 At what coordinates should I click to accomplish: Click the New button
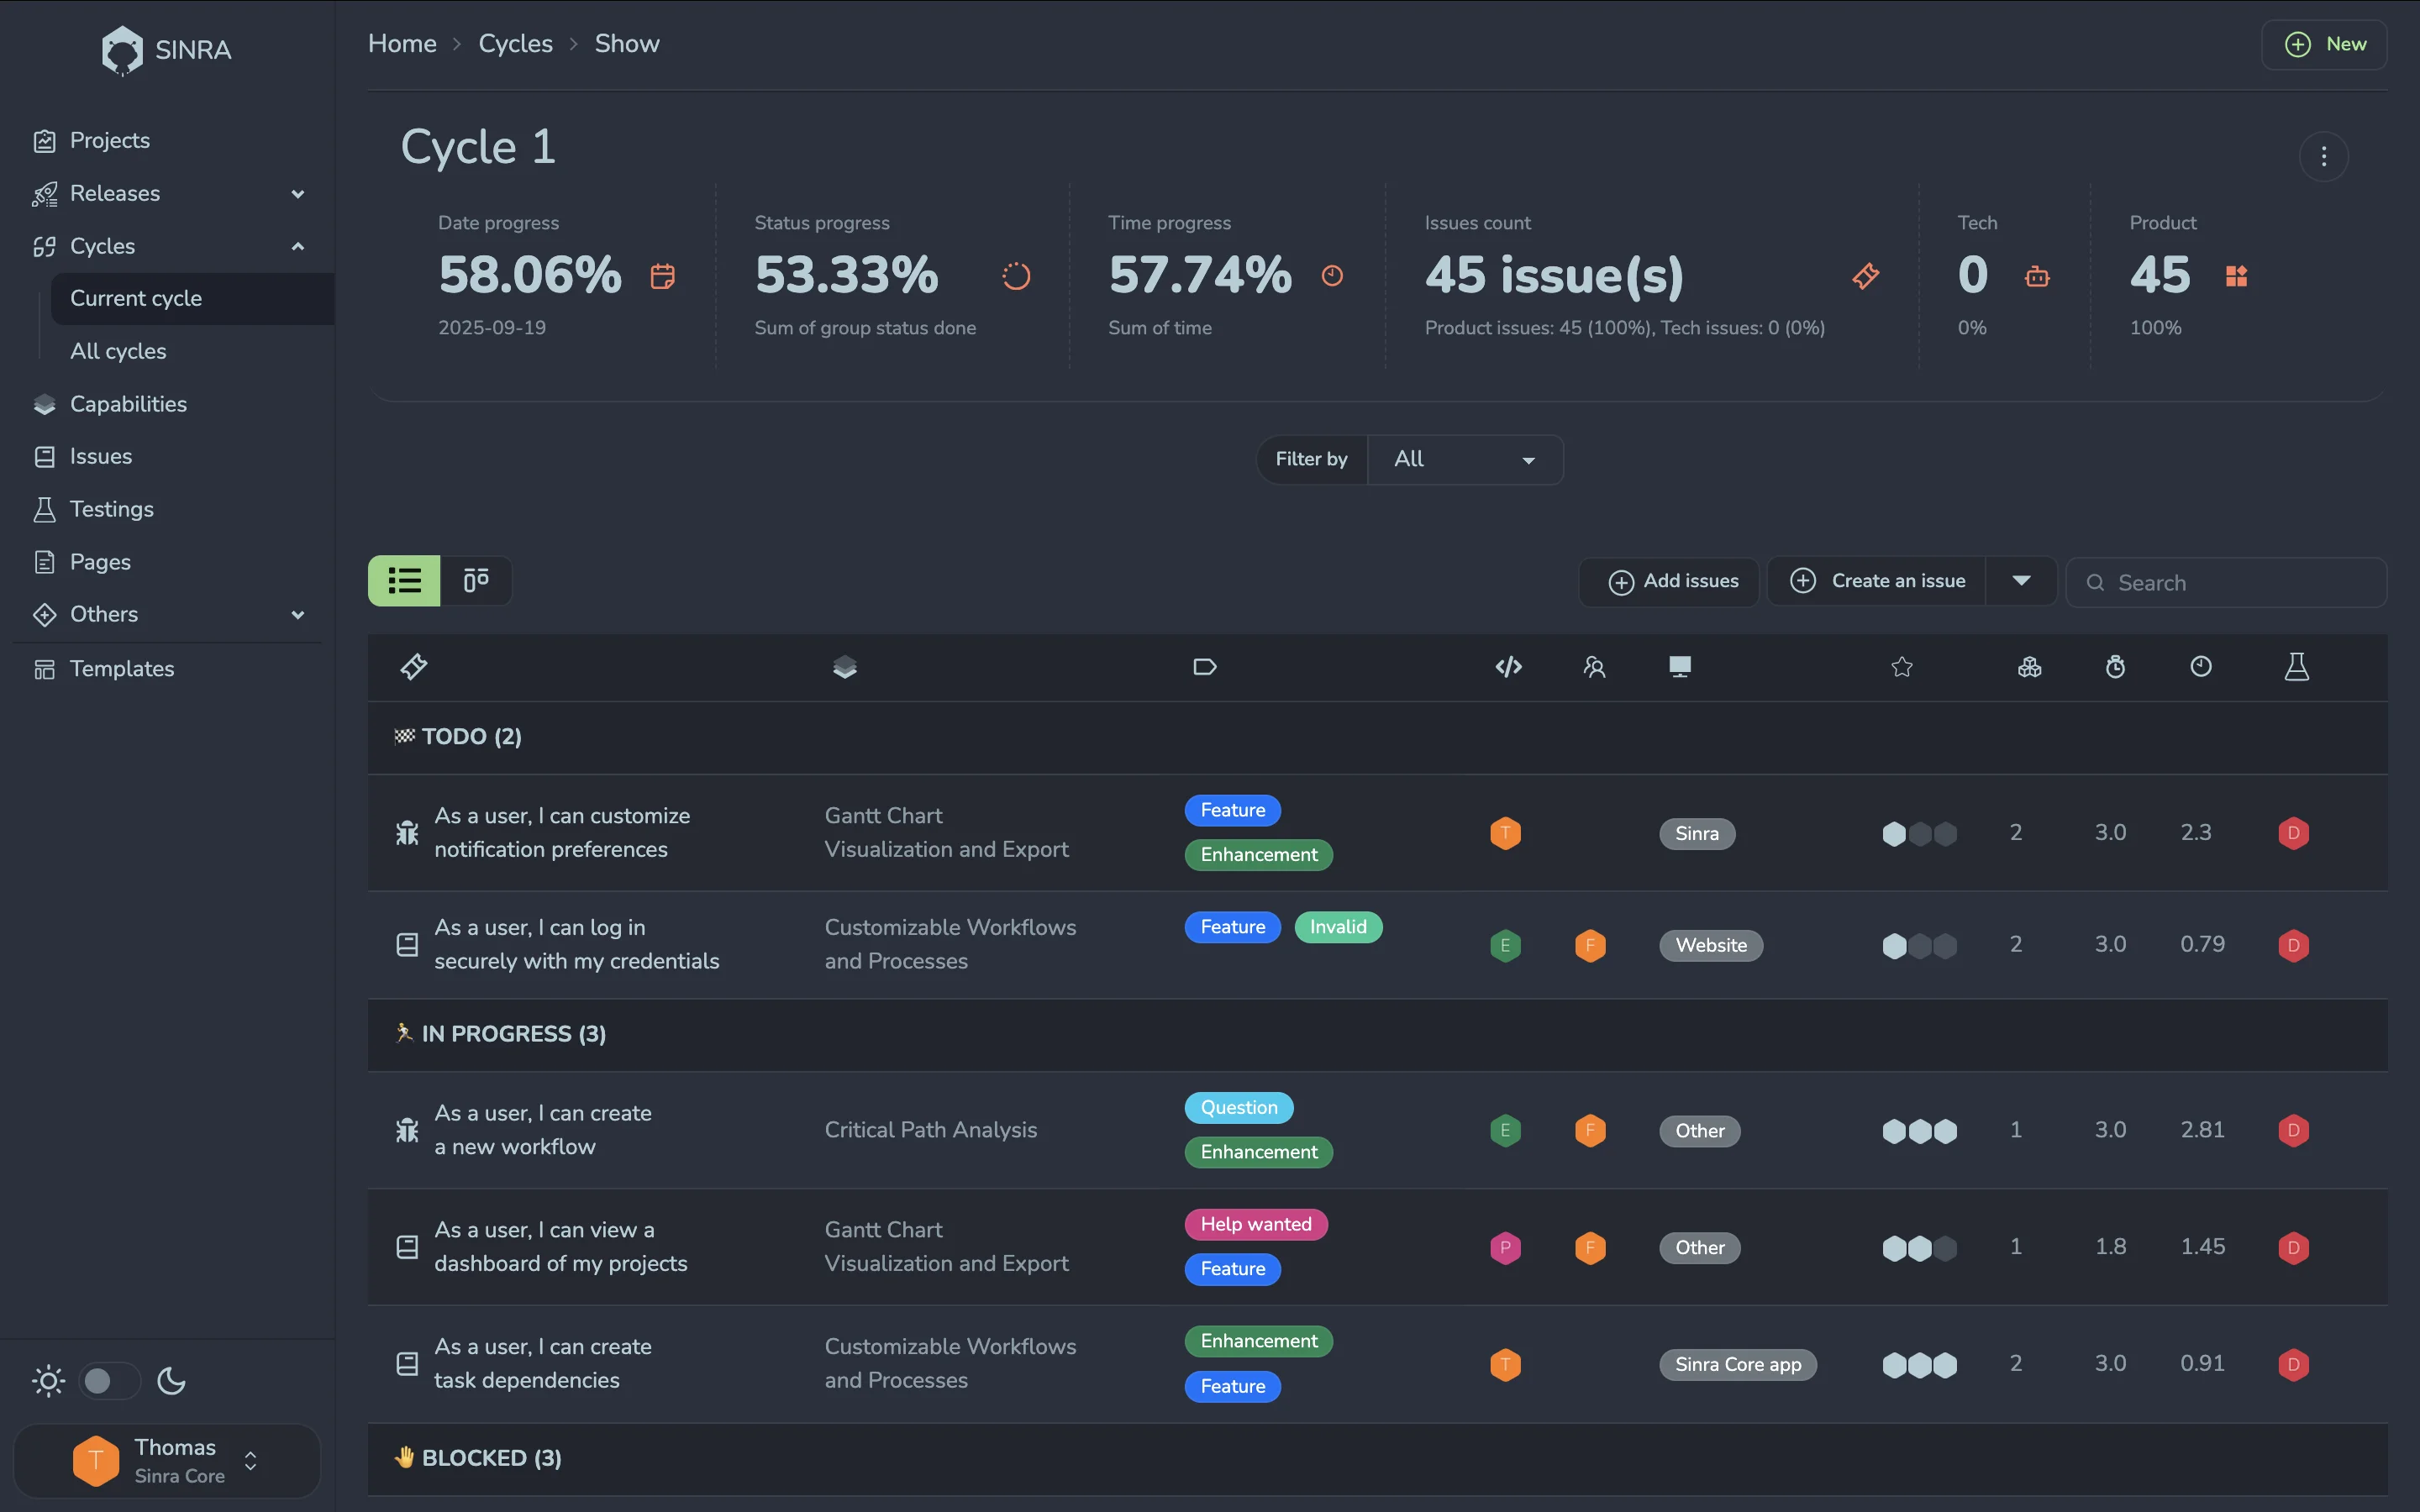(2324, 44)
